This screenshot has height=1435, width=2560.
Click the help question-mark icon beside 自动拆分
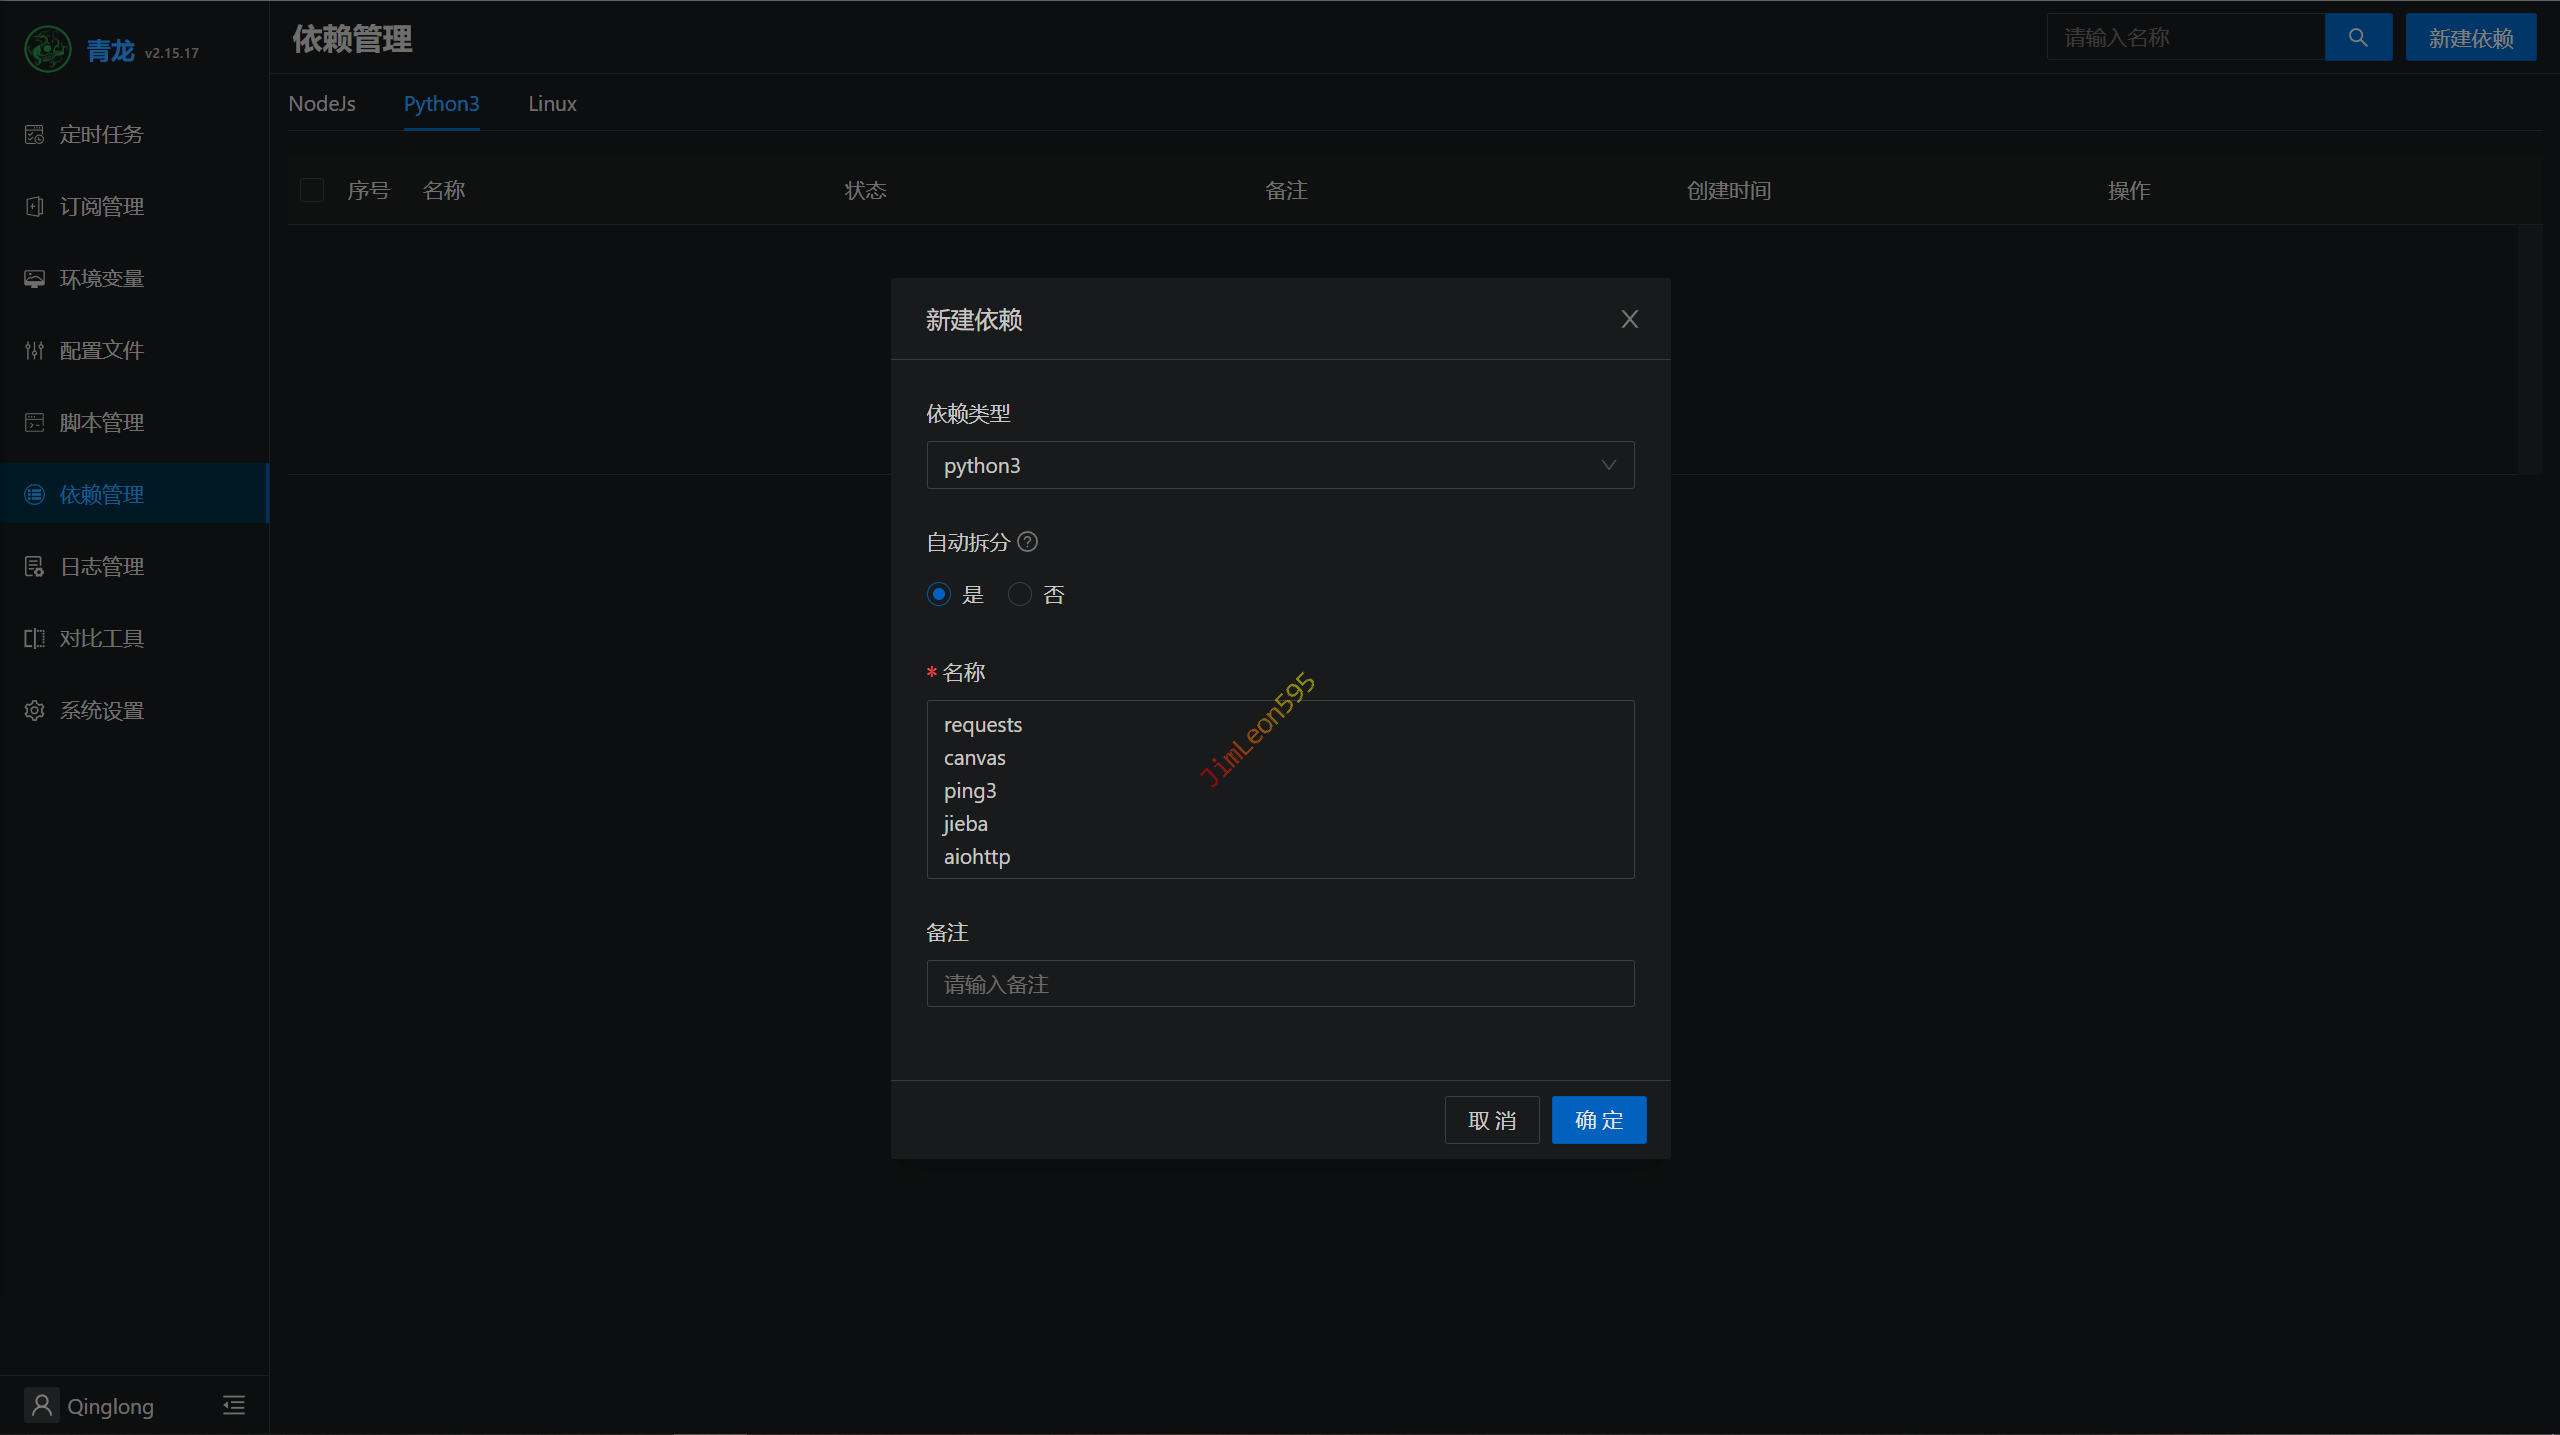[x=1027, y=542]
